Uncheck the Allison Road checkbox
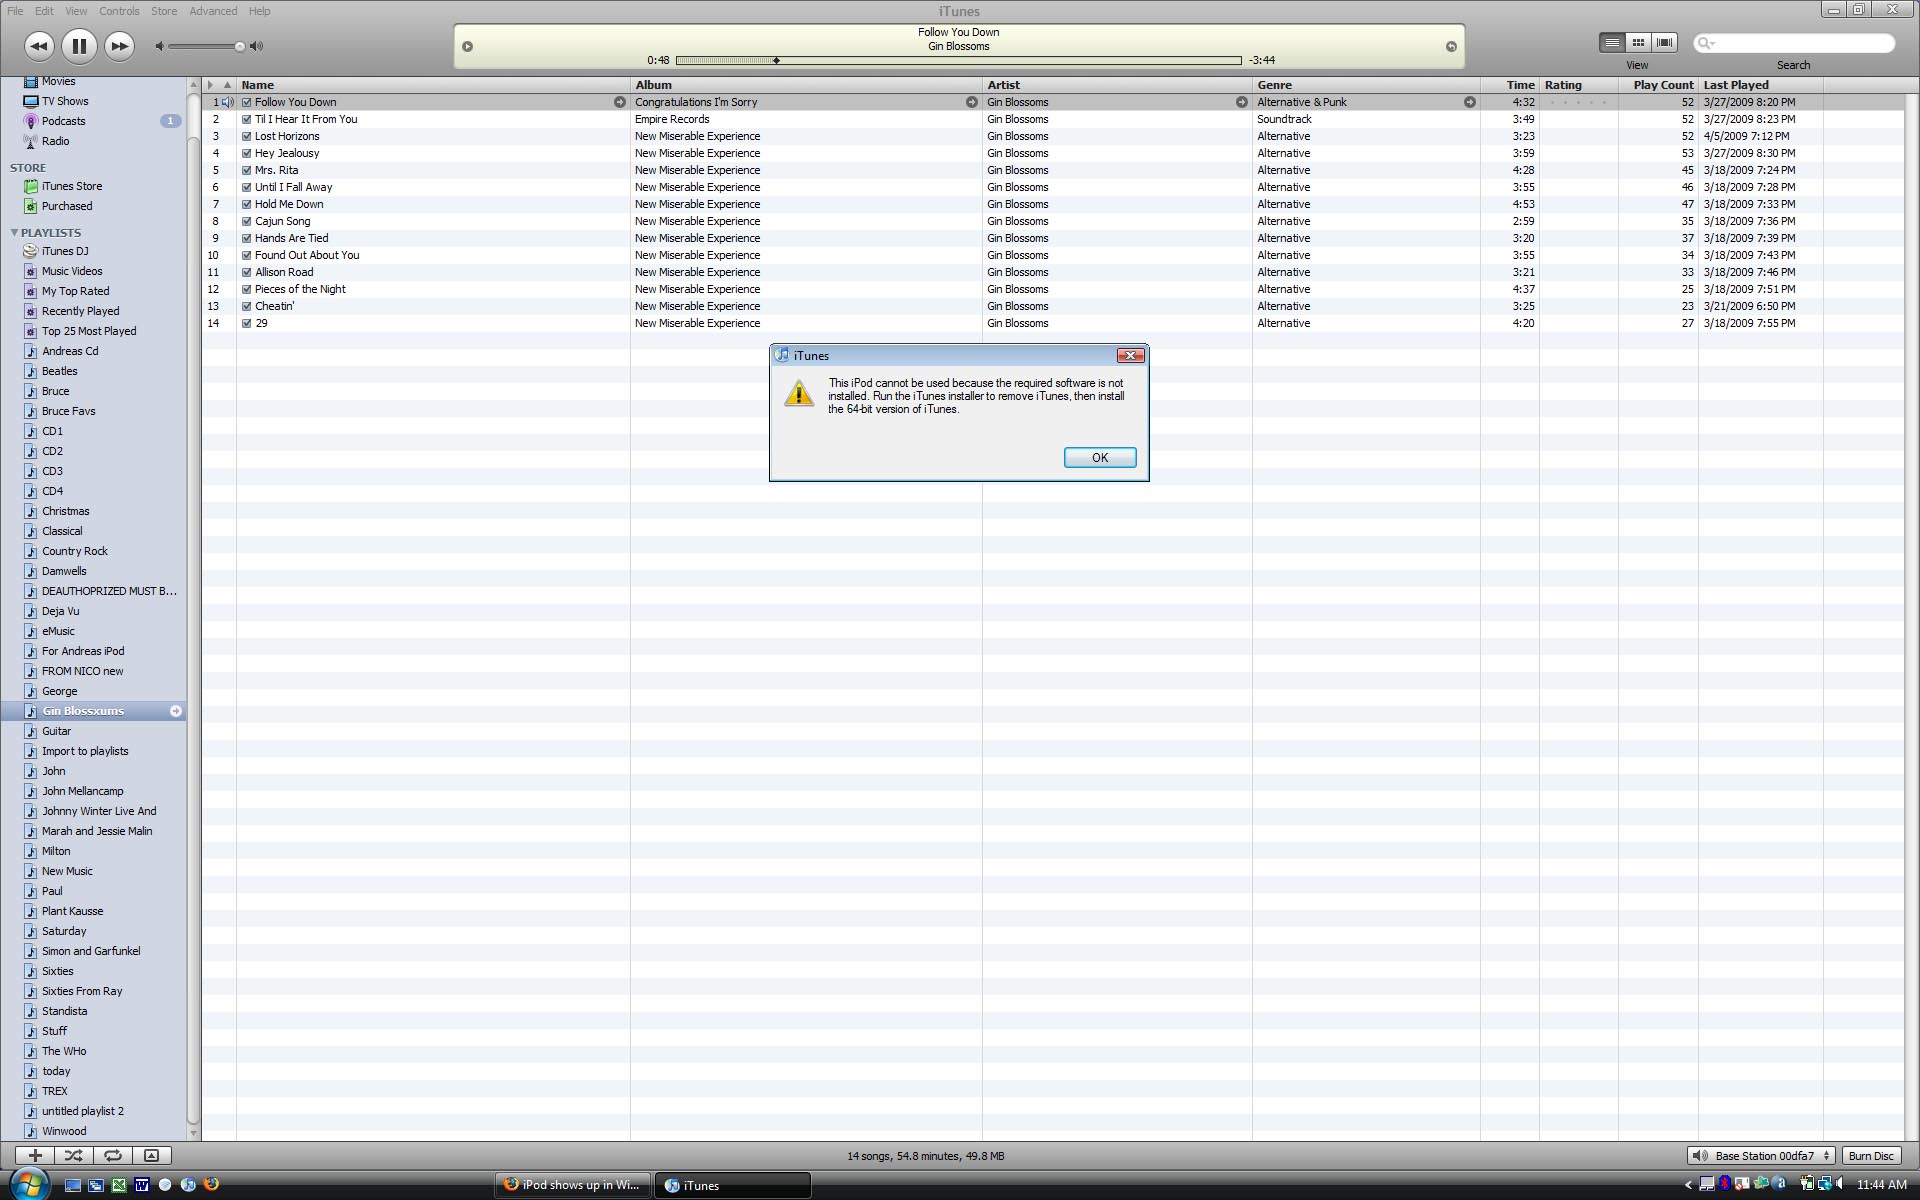The image size is (1920, 1200). tap(247, 272)
